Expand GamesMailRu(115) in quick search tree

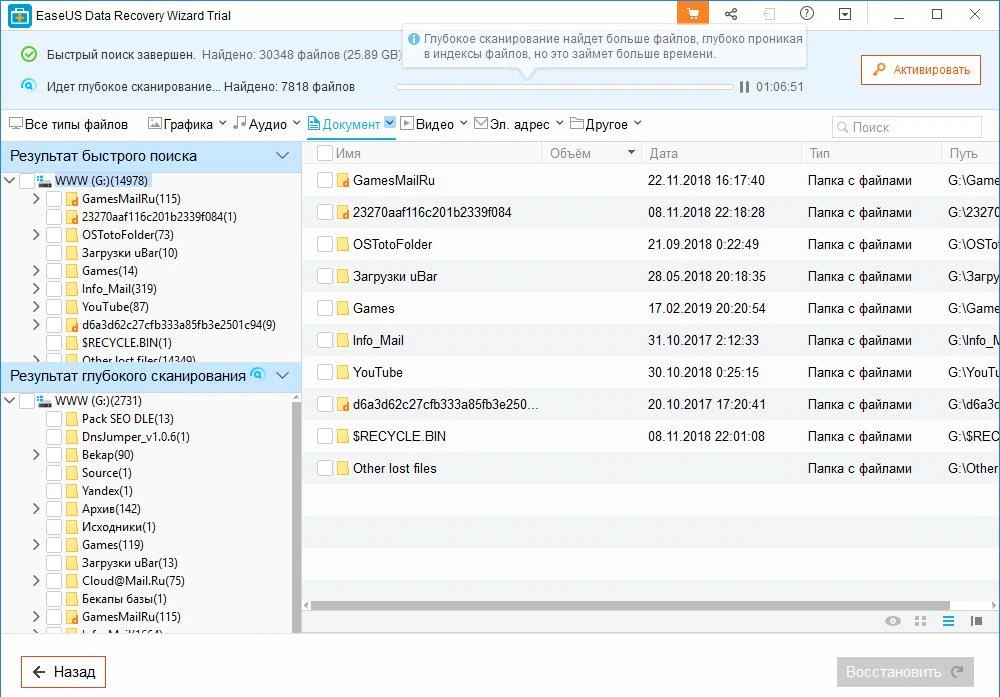point(36,199)
